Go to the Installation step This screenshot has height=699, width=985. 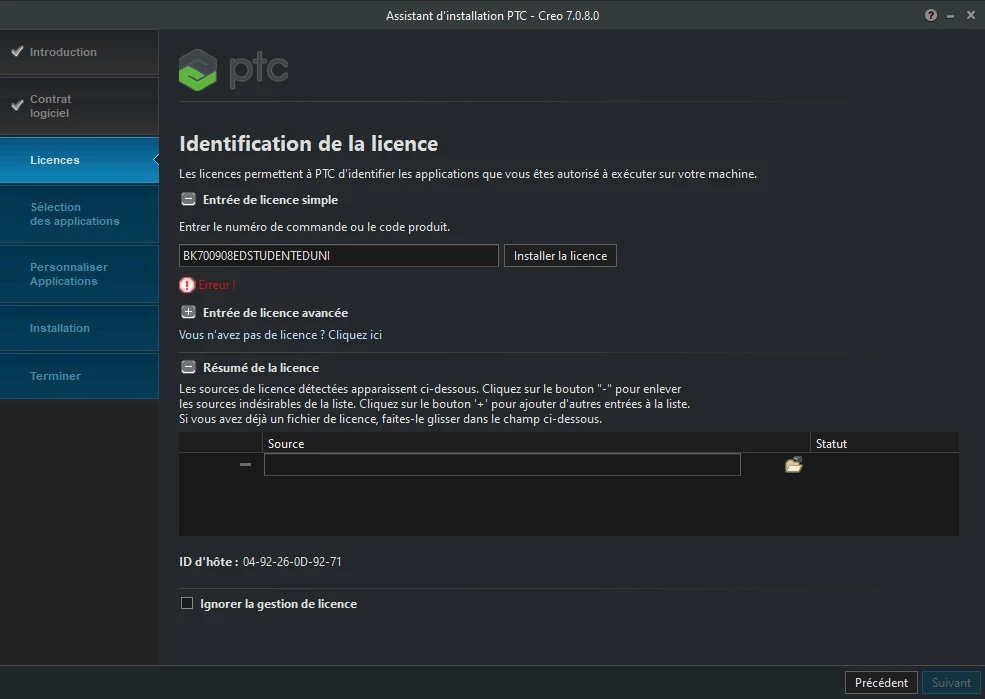pyautogui.click(x=79, y=328)
